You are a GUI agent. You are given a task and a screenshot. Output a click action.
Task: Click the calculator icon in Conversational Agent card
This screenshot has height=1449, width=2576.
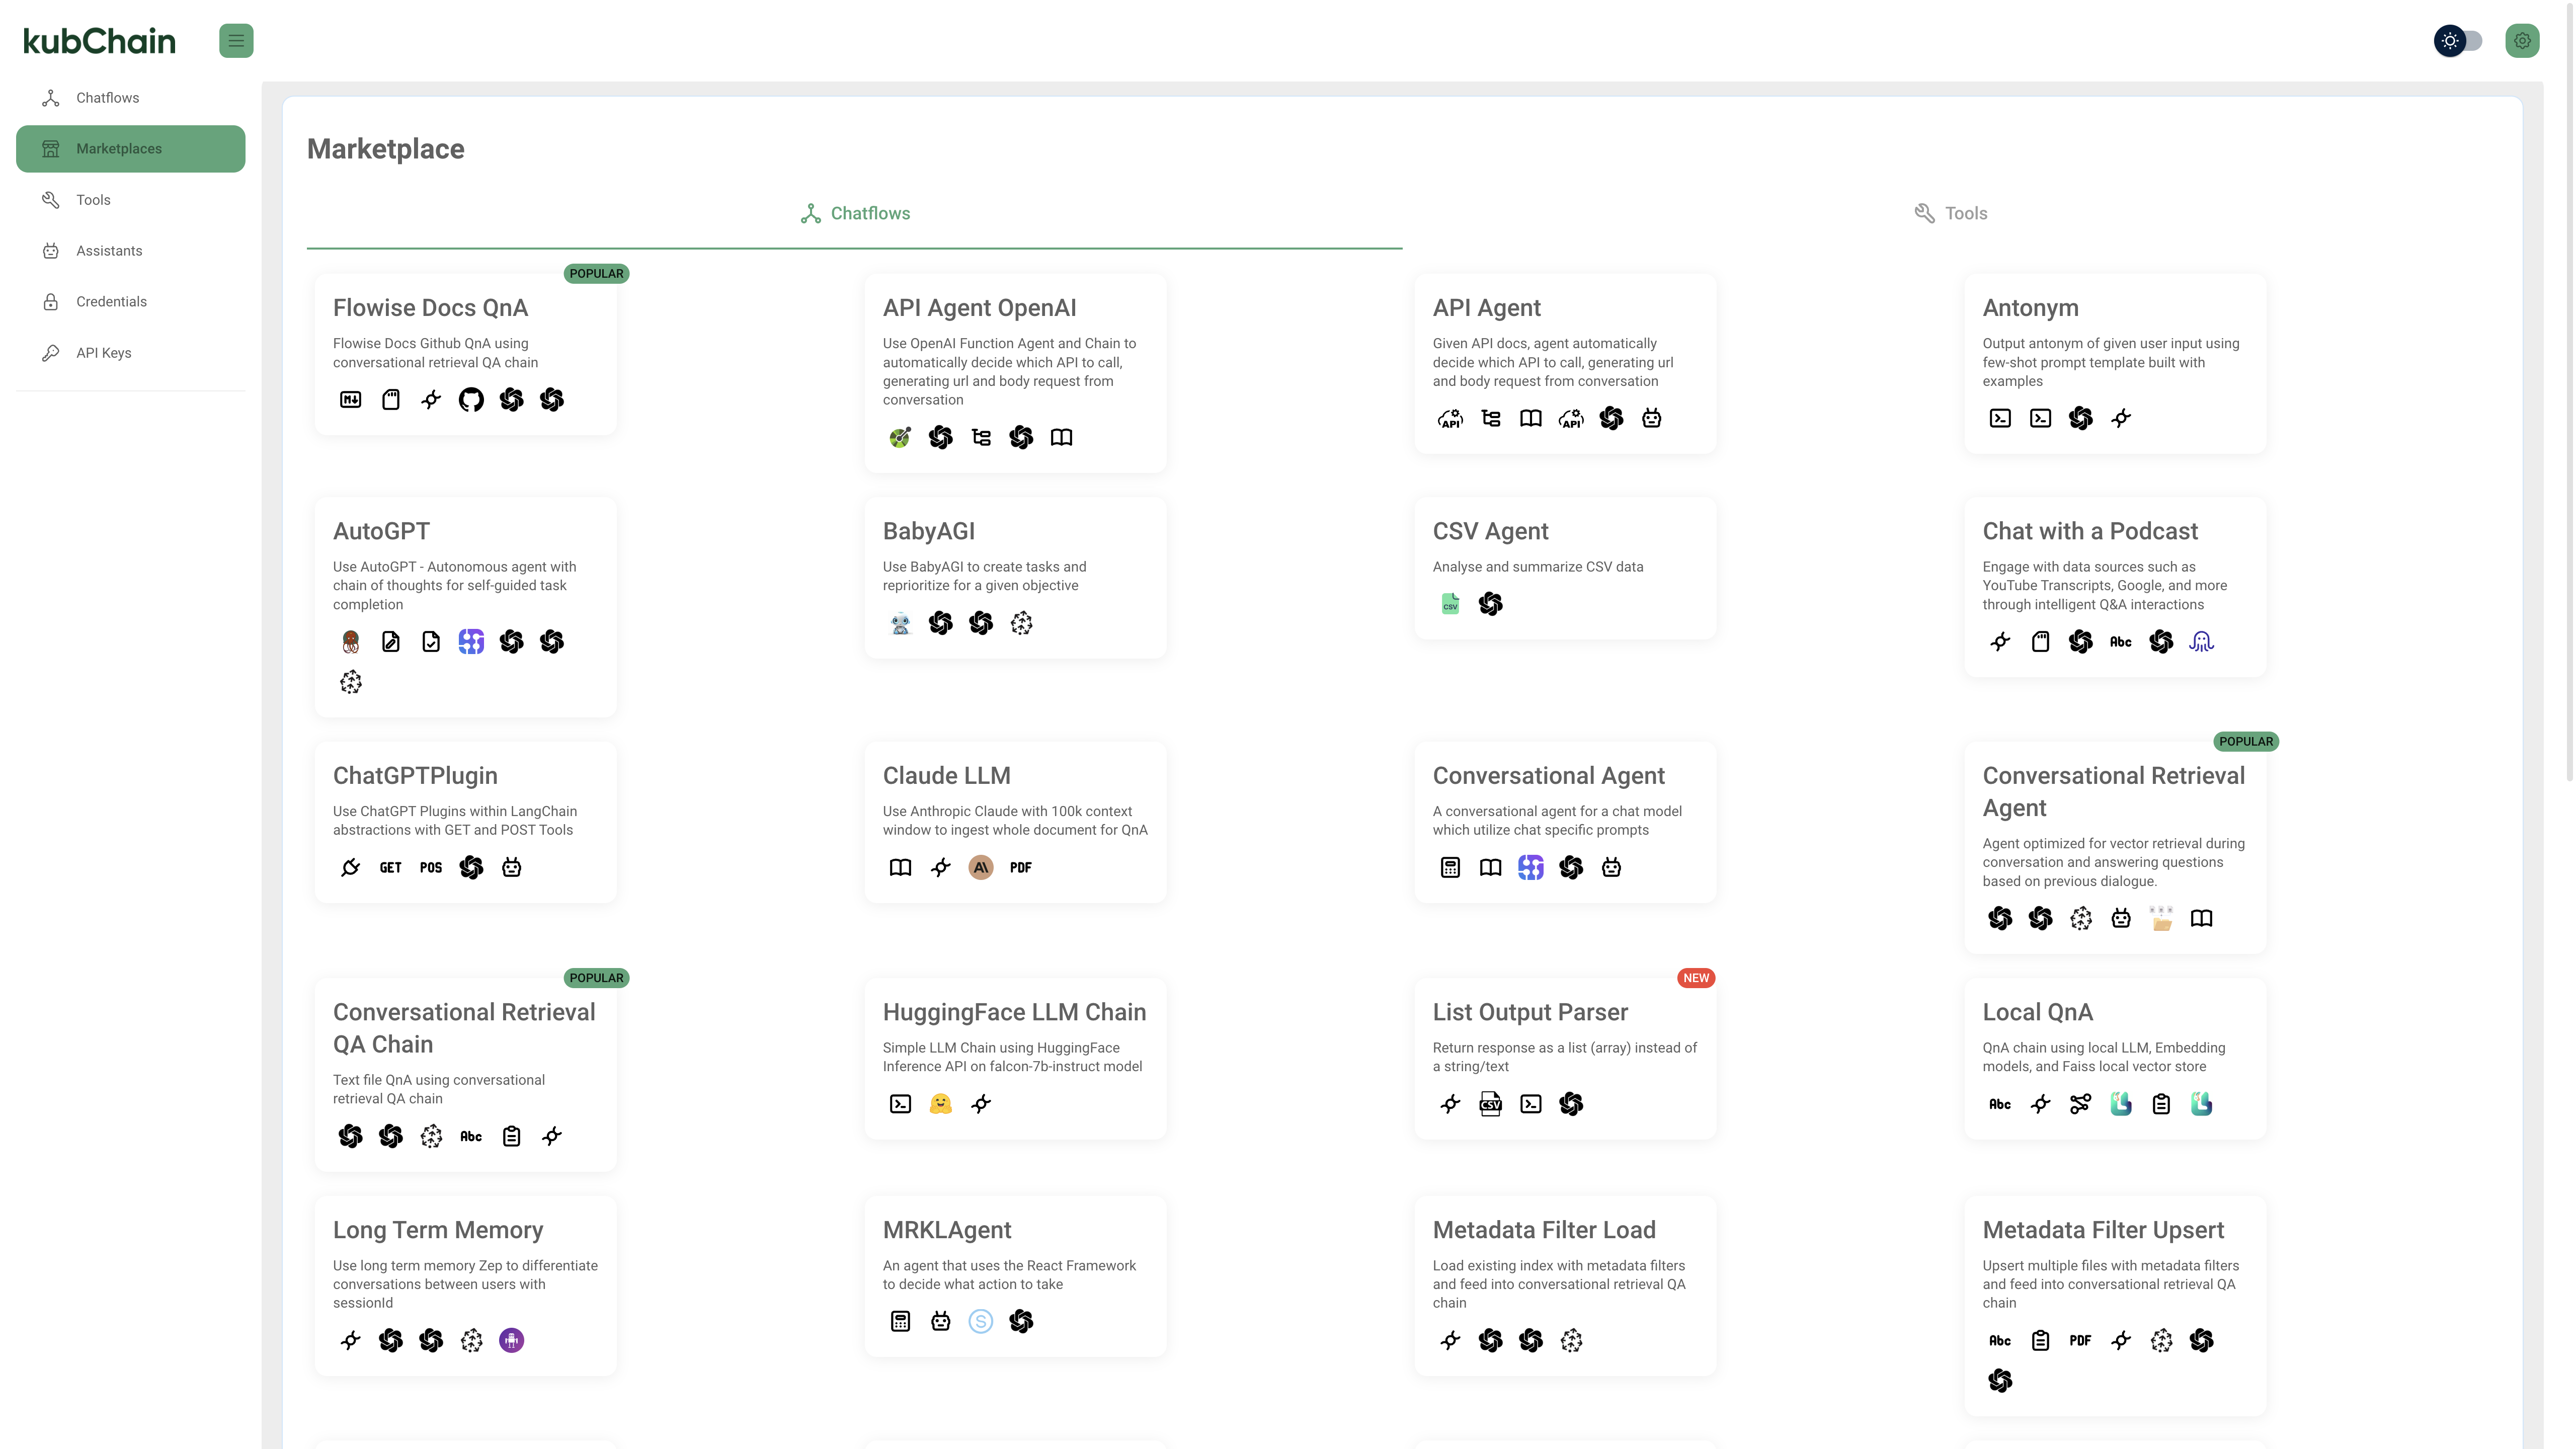(1450, 867)
